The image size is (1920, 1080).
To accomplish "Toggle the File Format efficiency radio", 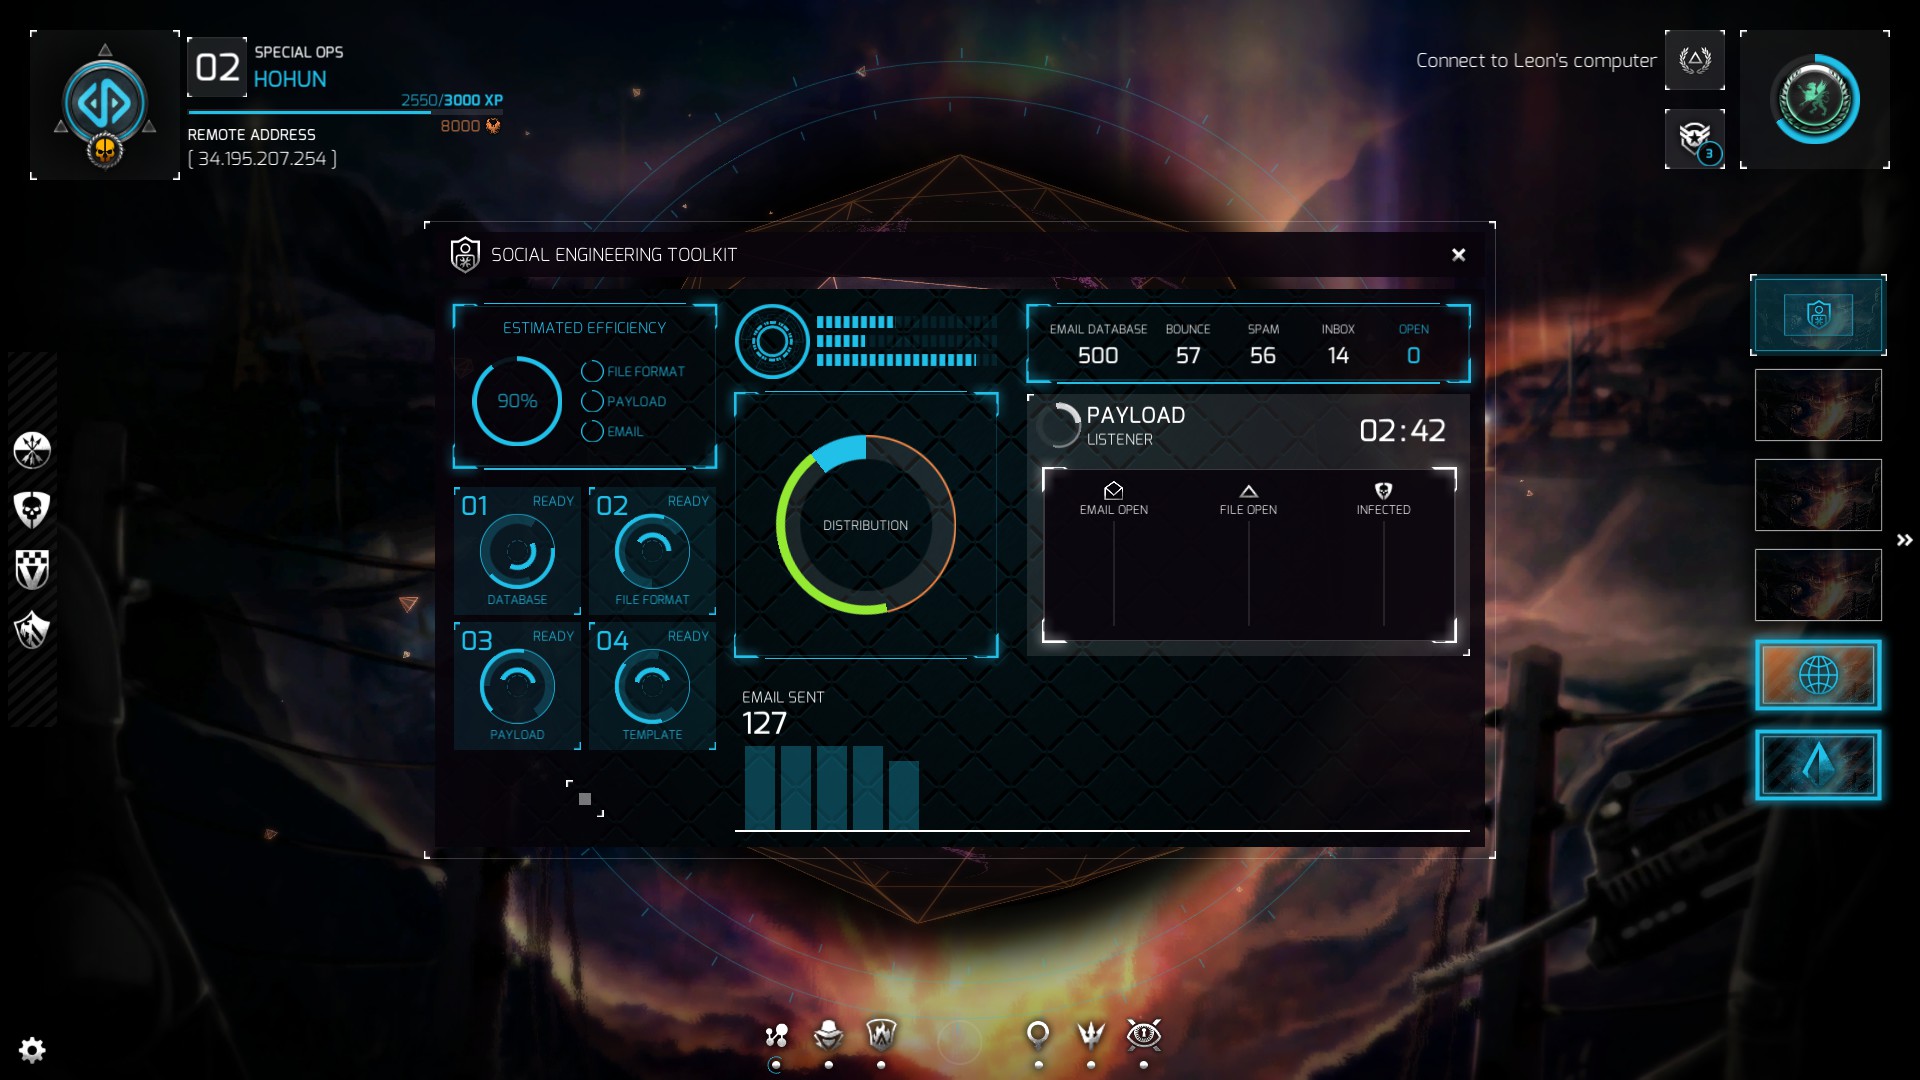I will pos(592,371).
